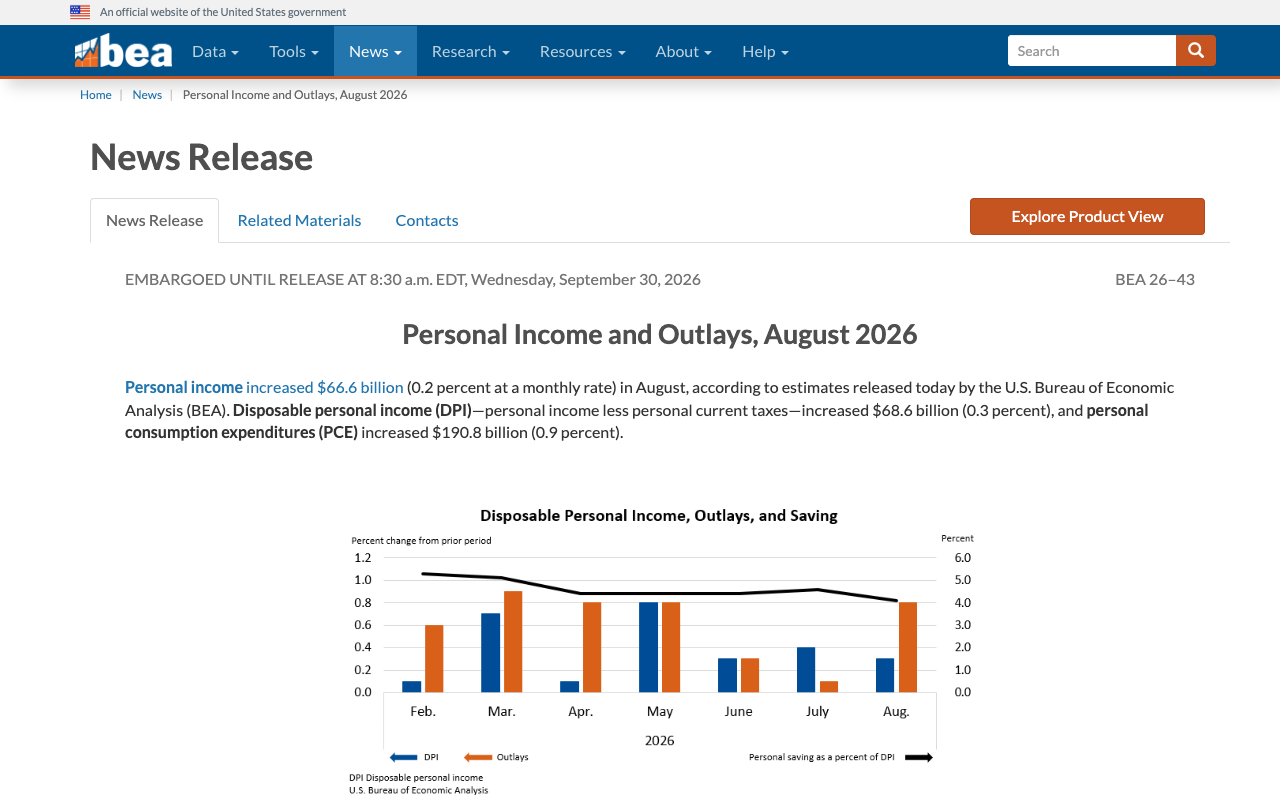Click the 'Feb.' axis label

coord(423,711)
